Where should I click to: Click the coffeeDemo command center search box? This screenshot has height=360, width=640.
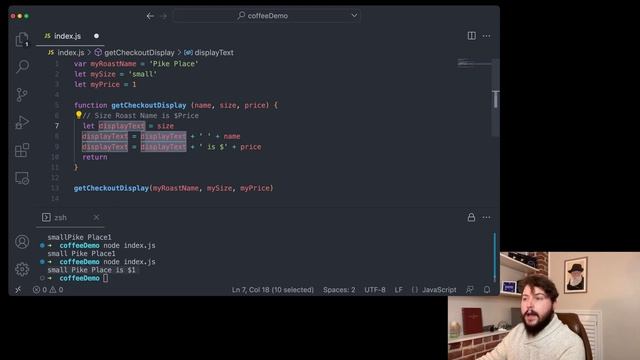[267, 16]
